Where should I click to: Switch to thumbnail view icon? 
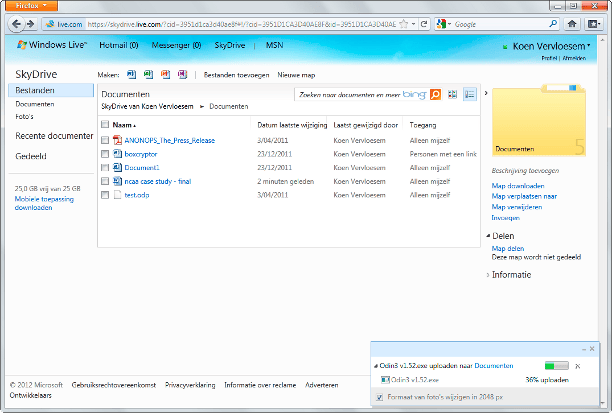(452, 94)
